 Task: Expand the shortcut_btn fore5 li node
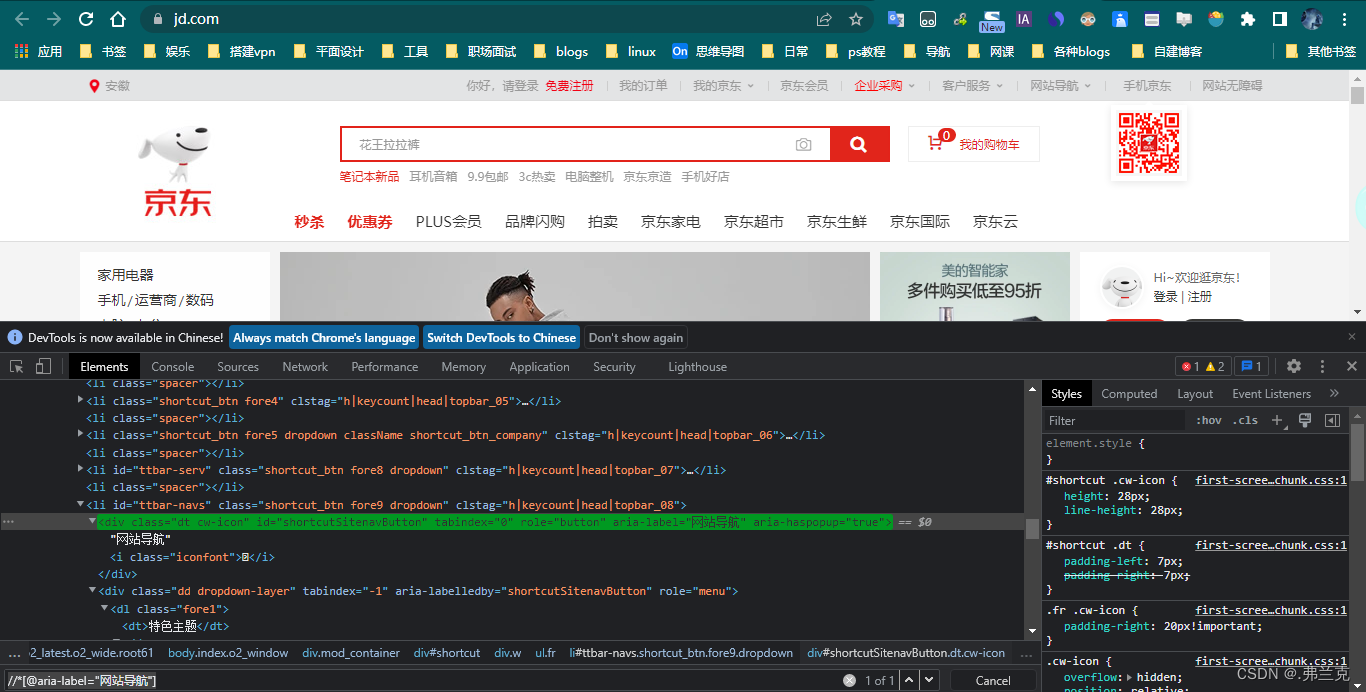[81, 435]
